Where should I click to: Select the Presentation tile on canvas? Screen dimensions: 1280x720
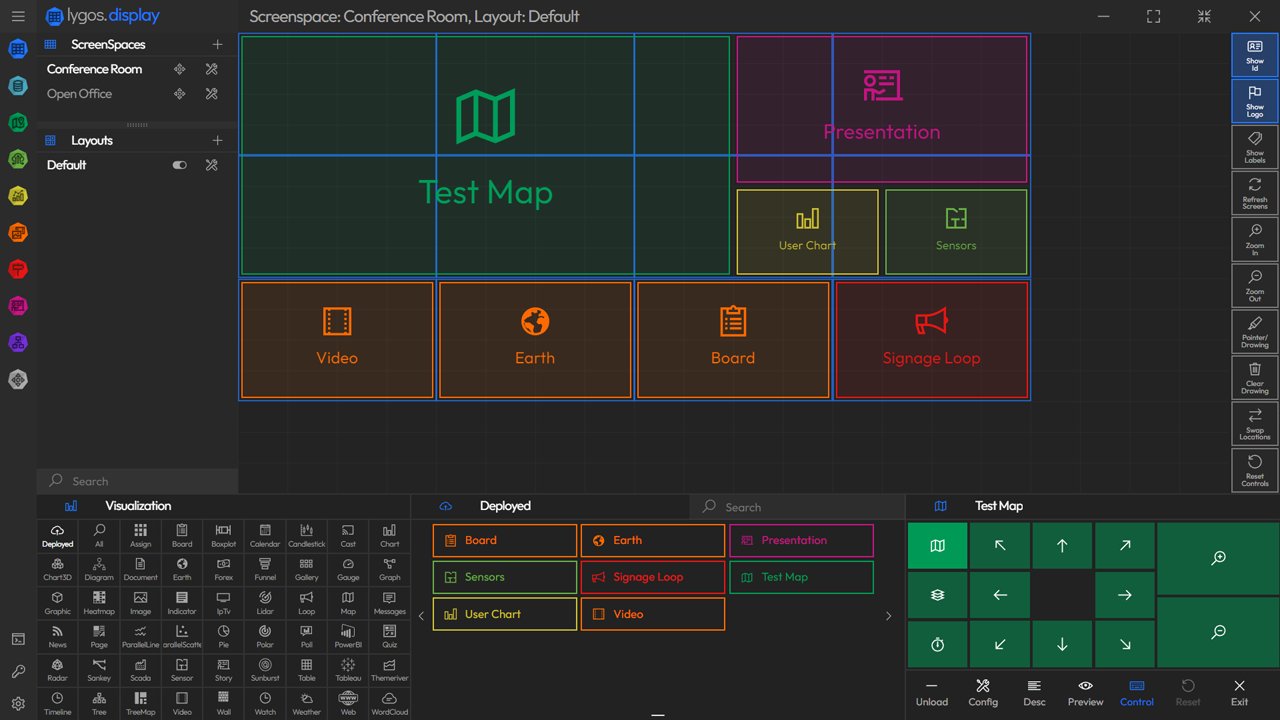882,109
